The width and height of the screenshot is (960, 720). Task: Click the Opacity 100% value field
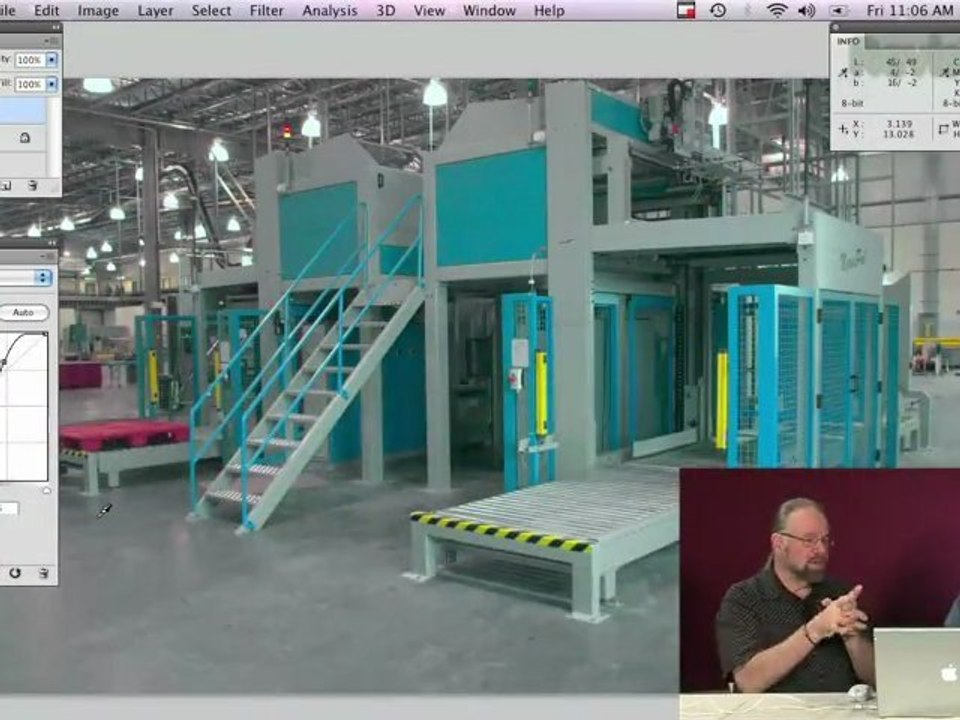(x=29, y=59)
